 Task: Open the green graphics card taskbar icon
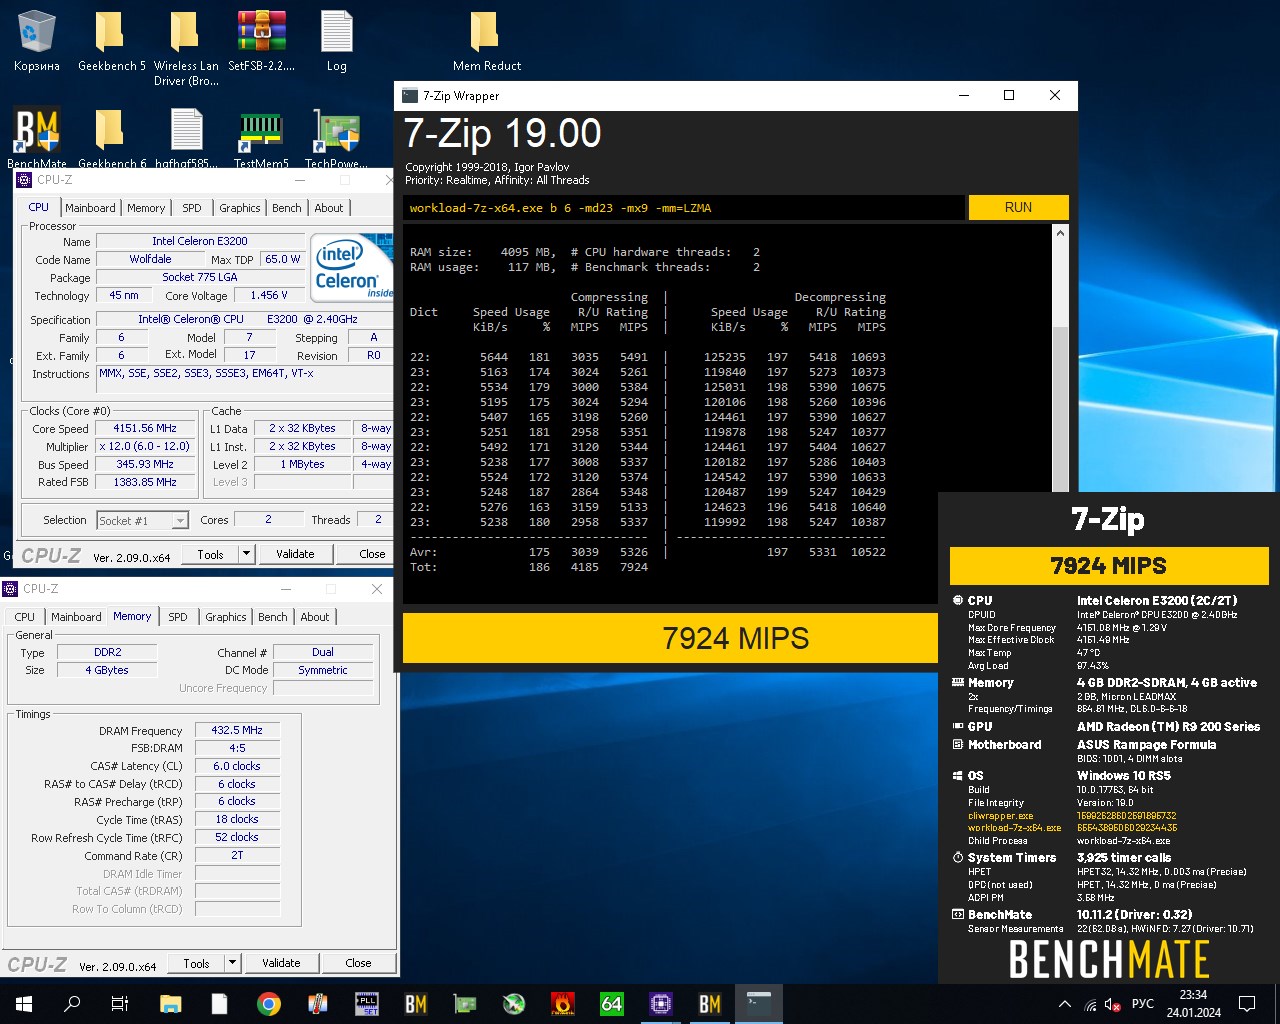[x=465, y=1004]
